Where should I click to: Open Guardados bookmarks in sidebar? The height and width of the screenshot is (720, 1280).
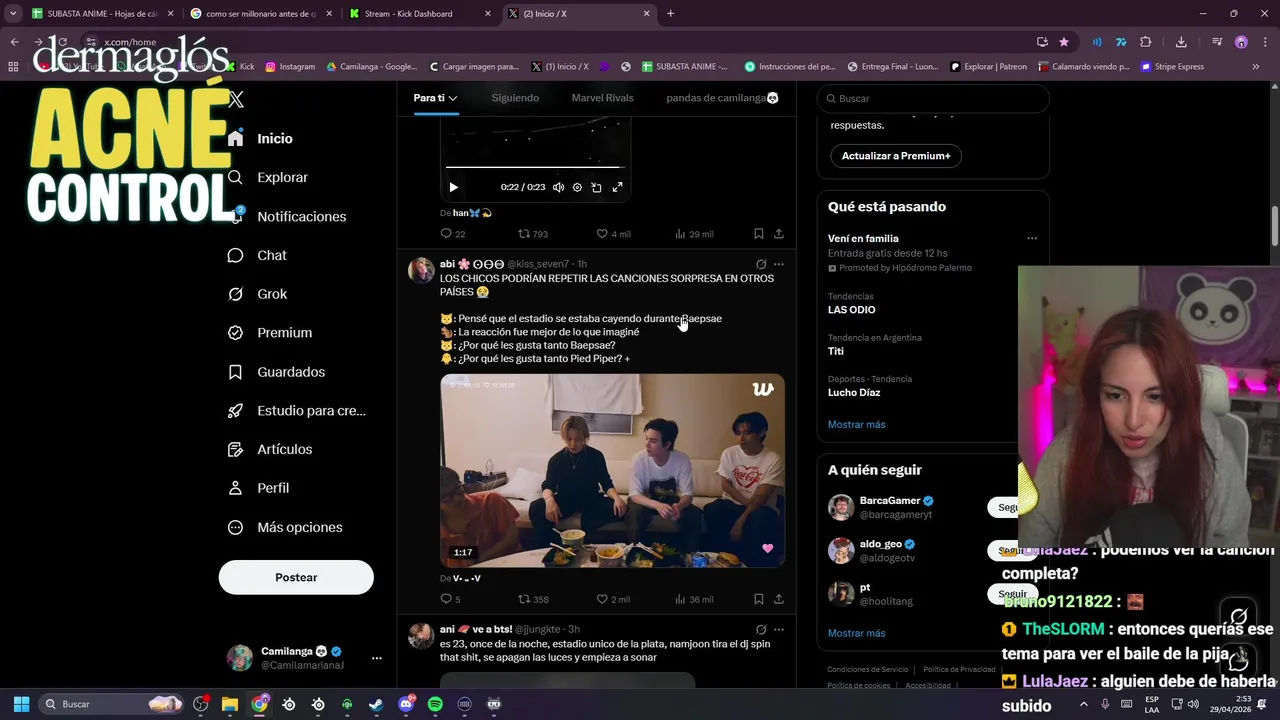[x=277, y=372]
